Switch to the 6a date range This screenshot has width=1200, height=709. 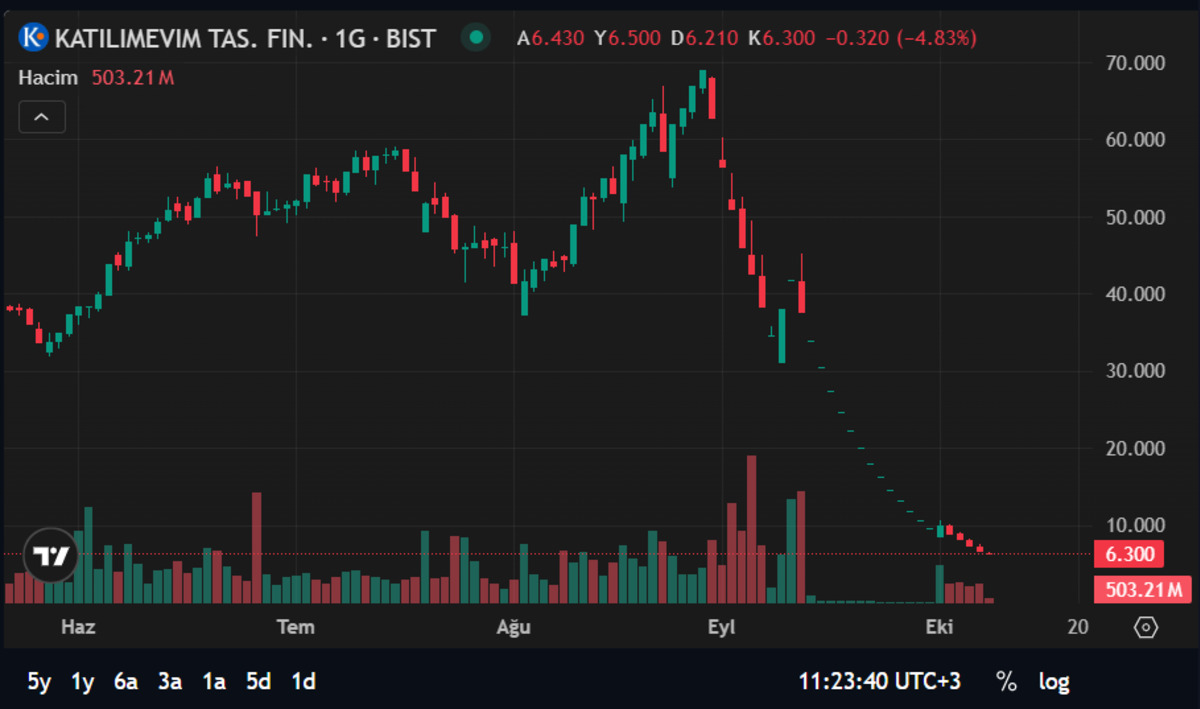click(x=126, y=682)
